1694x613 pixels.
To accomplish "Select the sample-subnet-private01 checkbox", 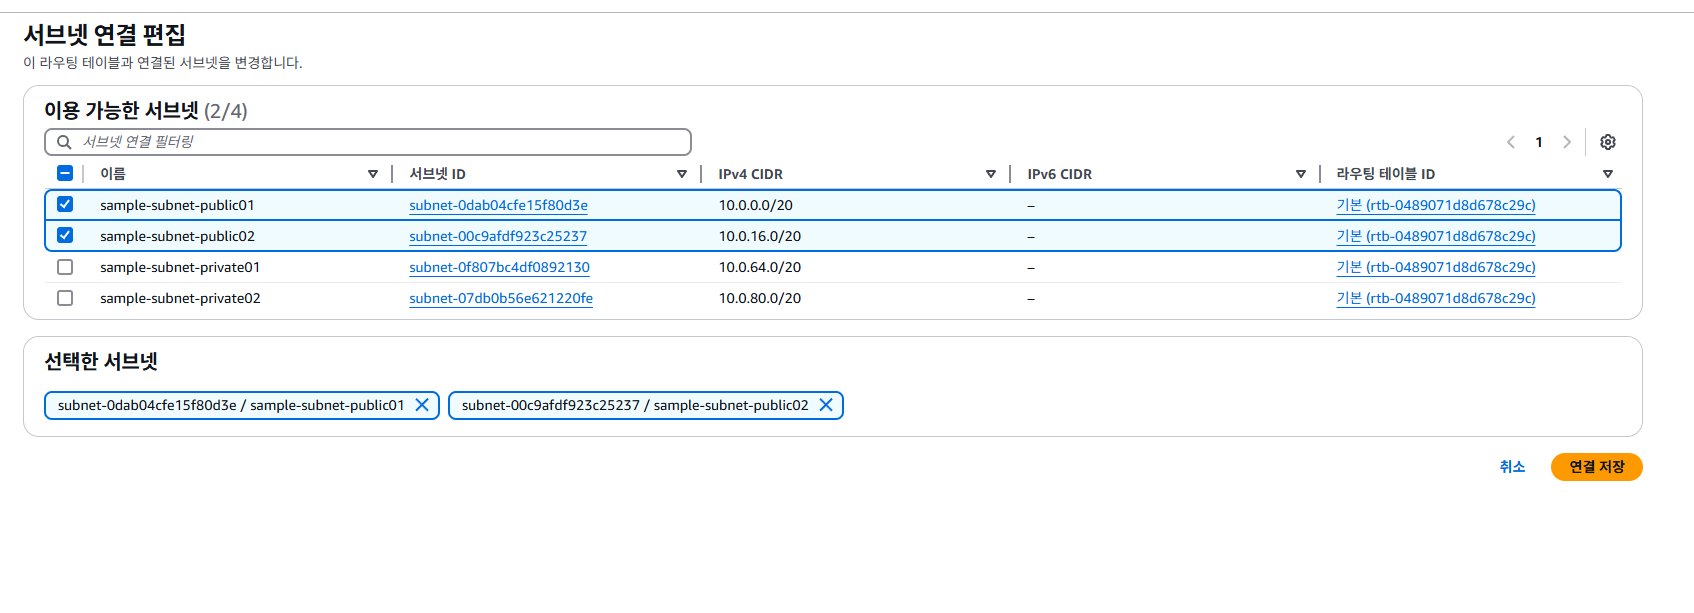I will coord(65,267).
